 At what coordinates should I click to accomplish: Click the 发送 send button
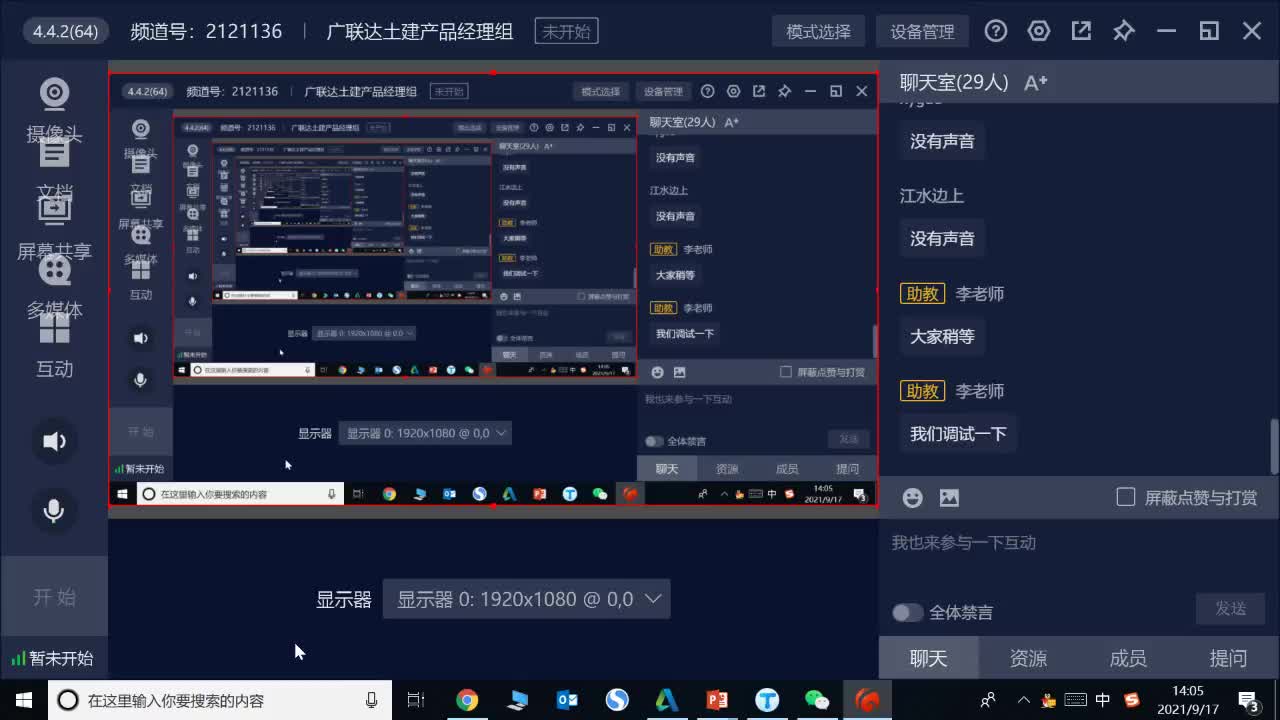(x=1231, y=608)
